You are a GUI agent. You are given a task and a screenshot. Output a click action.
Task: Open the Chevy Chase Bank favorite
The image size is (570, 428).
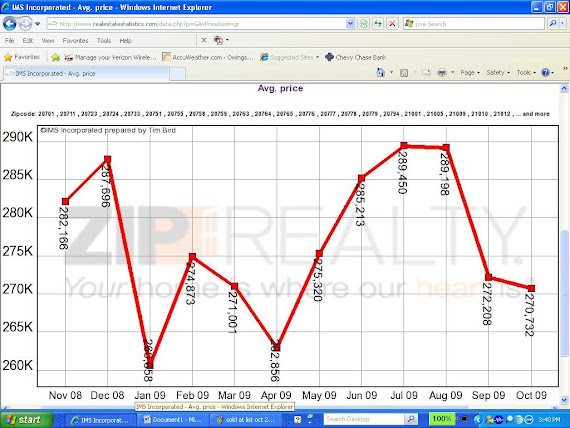click(x=356, y=57)
